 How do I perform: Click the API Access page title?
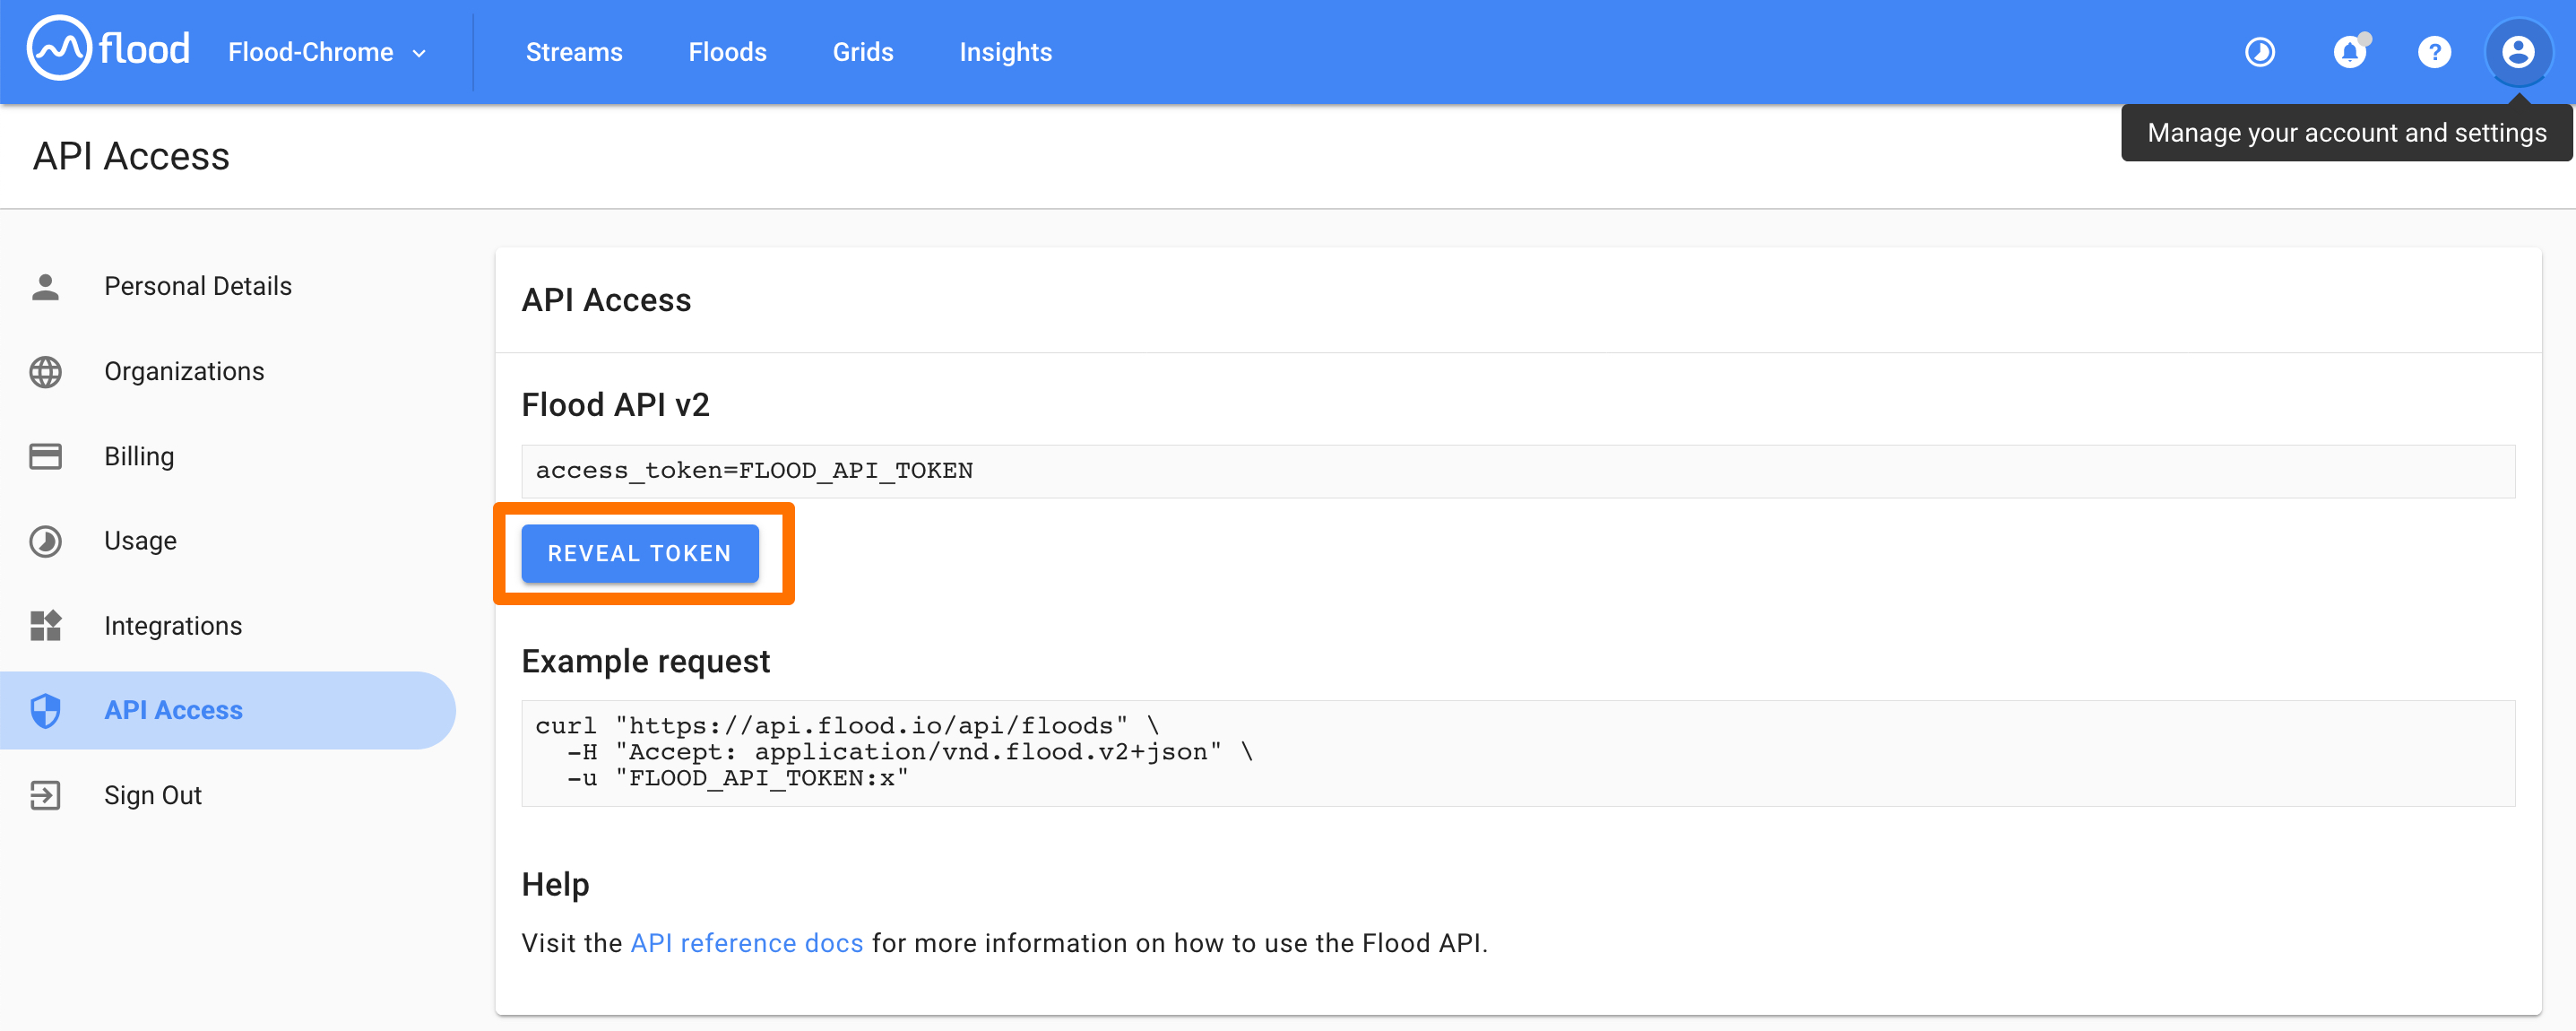(131, 156)
